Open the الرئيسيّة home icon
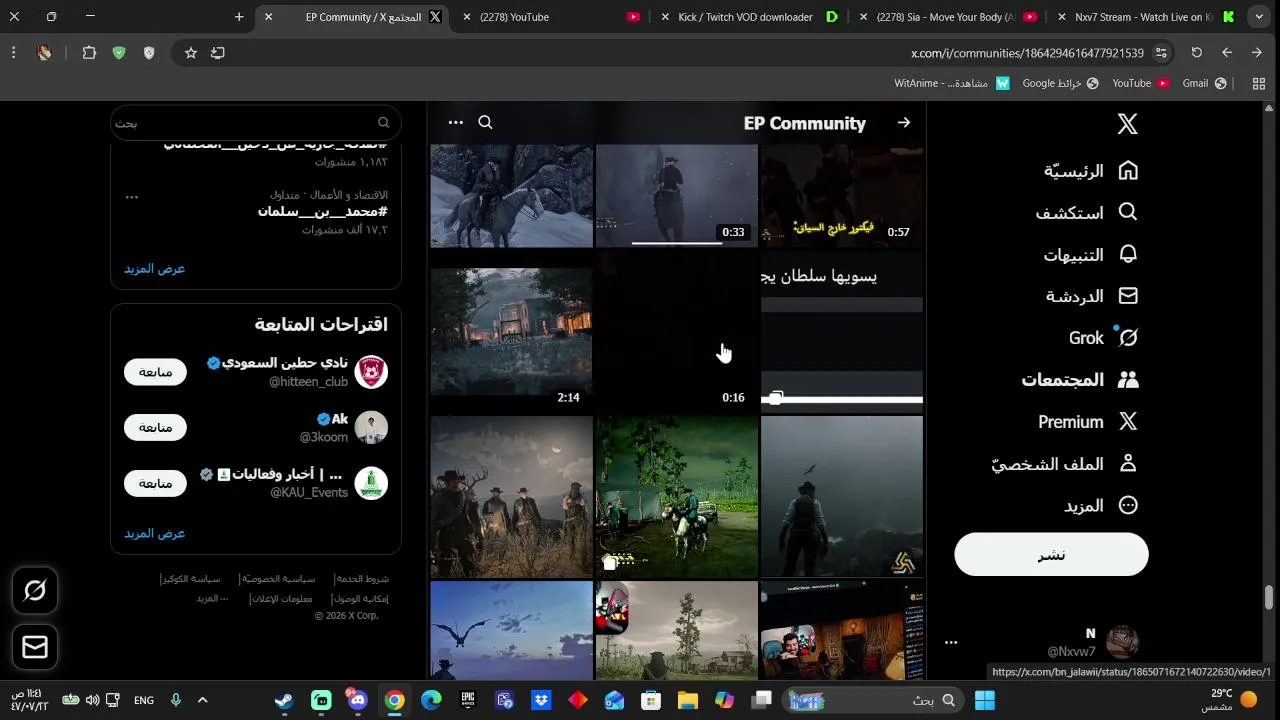 [1128, 171]
